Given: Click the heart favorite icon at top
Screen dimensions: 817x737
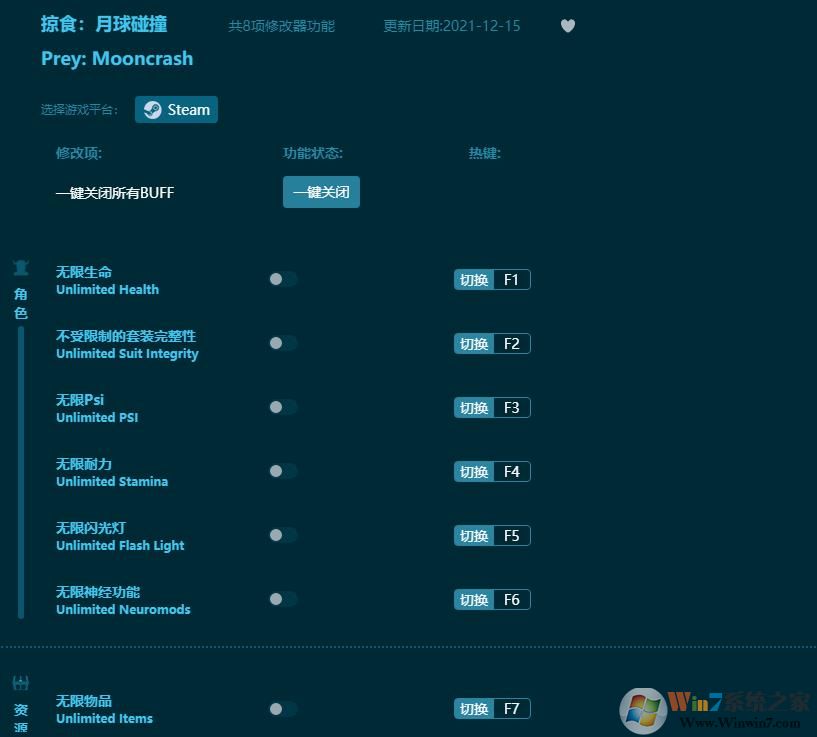Looking at the screenshot, I should tap(567, 26).
